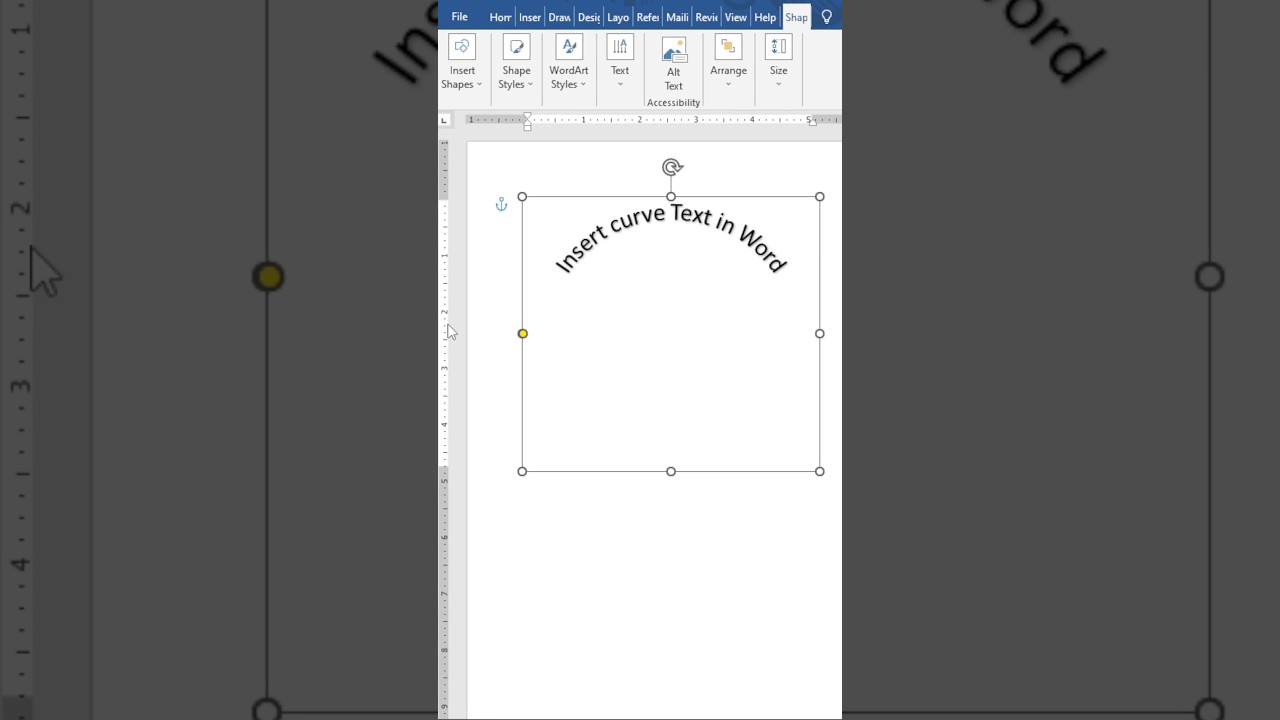Open the Insert Shapes gallery icon

(462, 47)
